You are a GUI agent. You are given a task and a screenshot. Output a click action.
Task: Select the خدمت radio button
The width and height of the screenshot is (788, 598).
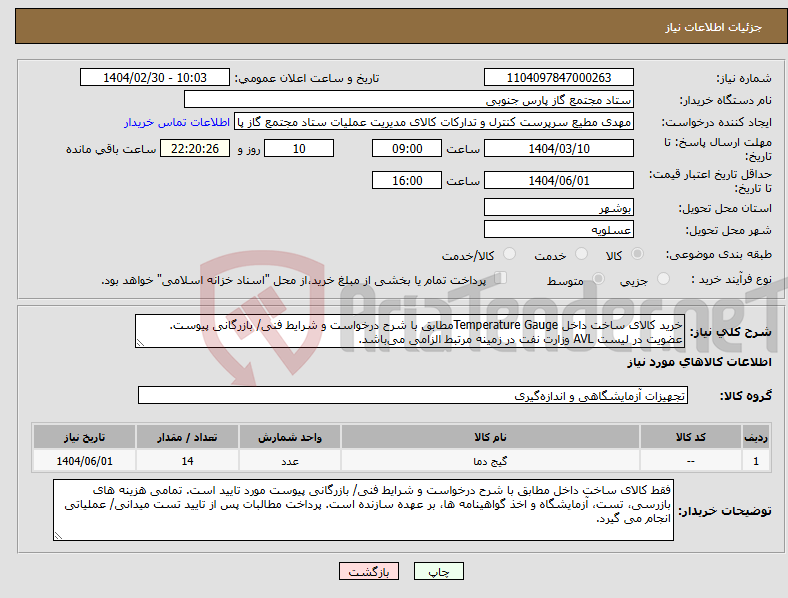[581, 254]
